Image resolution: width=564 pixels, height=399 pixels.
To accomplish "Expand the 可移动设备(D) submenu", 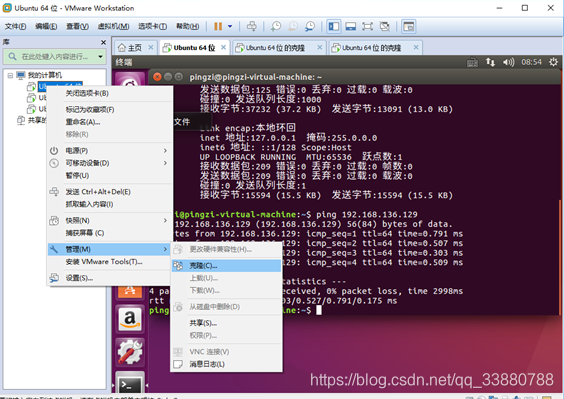I will tap(110, 163).
